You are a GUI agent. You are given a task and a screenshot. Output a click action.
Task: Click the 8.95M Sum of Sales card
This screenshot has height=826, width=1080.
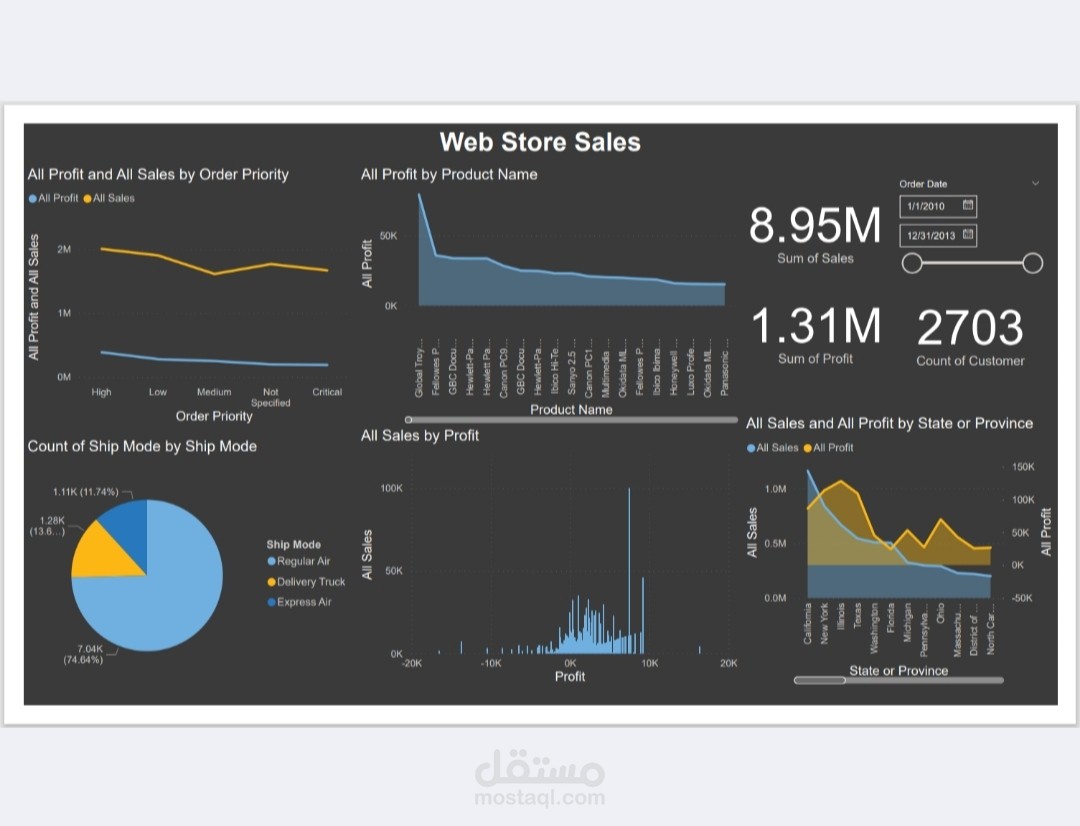point(815,234)
